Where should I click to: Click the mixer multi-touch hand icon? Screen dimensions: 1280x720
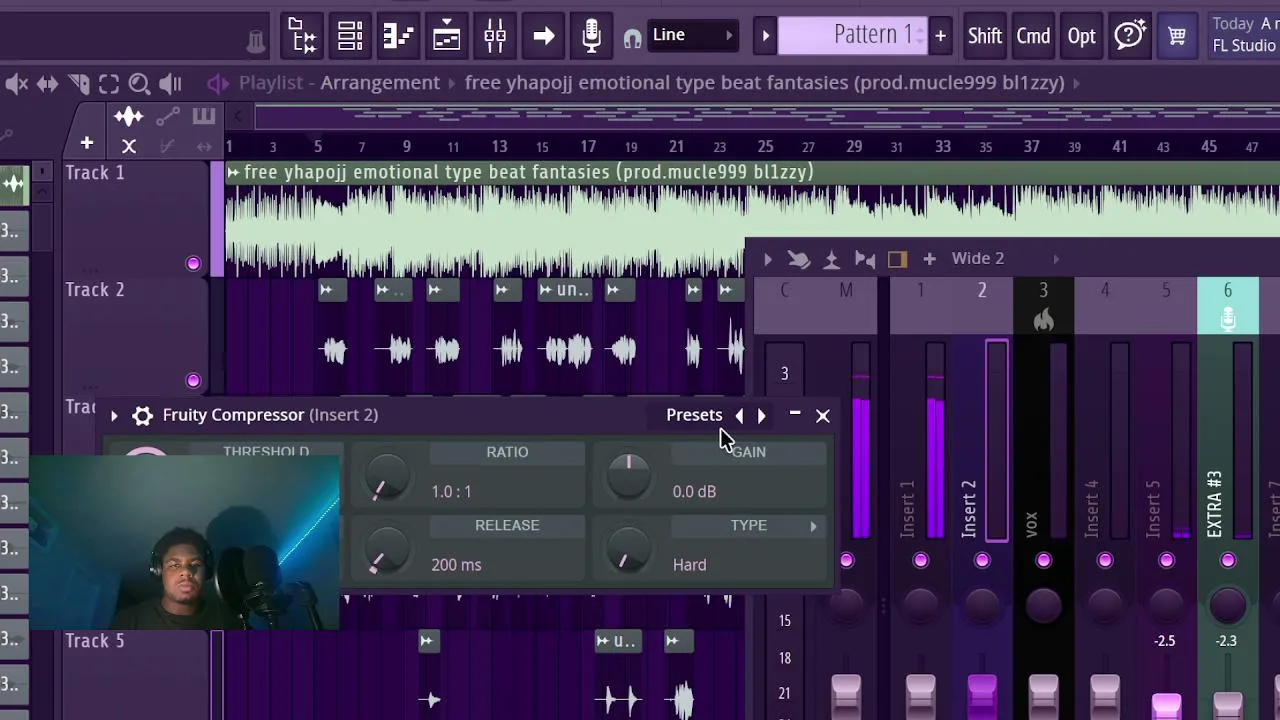coord(798,259)
